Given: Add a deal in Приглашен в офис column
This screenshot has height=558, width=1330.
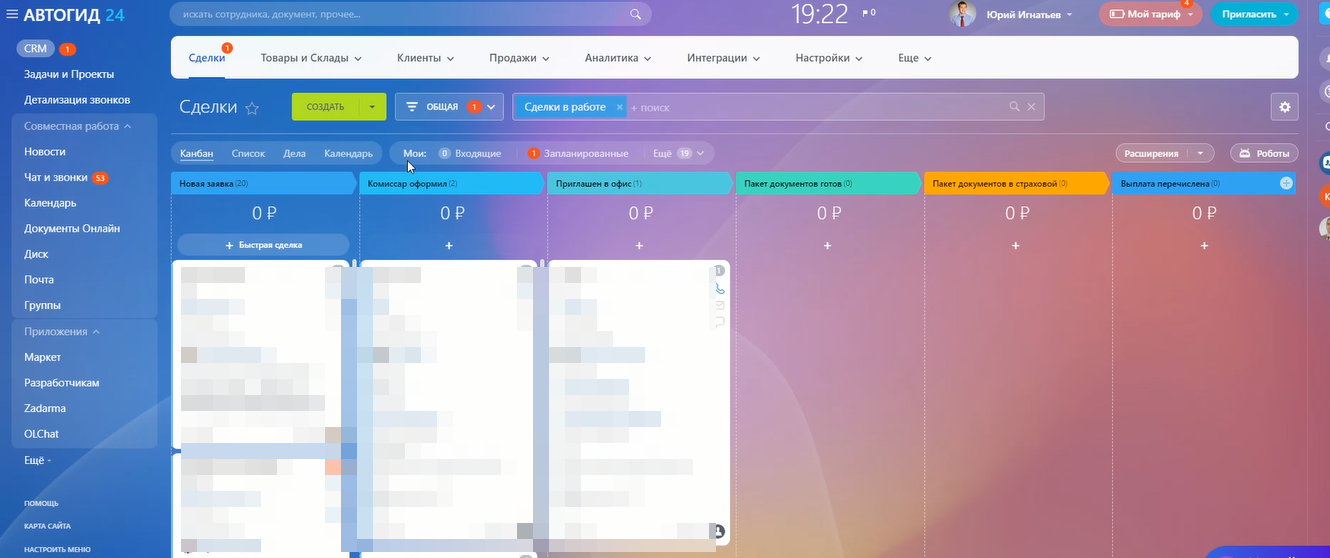Looking at the screenshot, I should (639, 245).
